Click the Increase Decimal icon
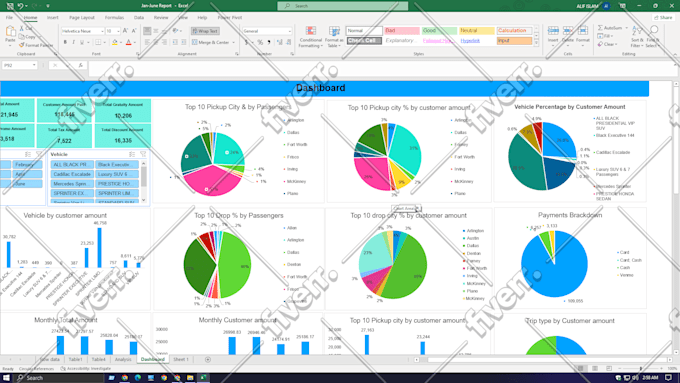This screenshot has height=383, width=680. click(x=279, y=42)
